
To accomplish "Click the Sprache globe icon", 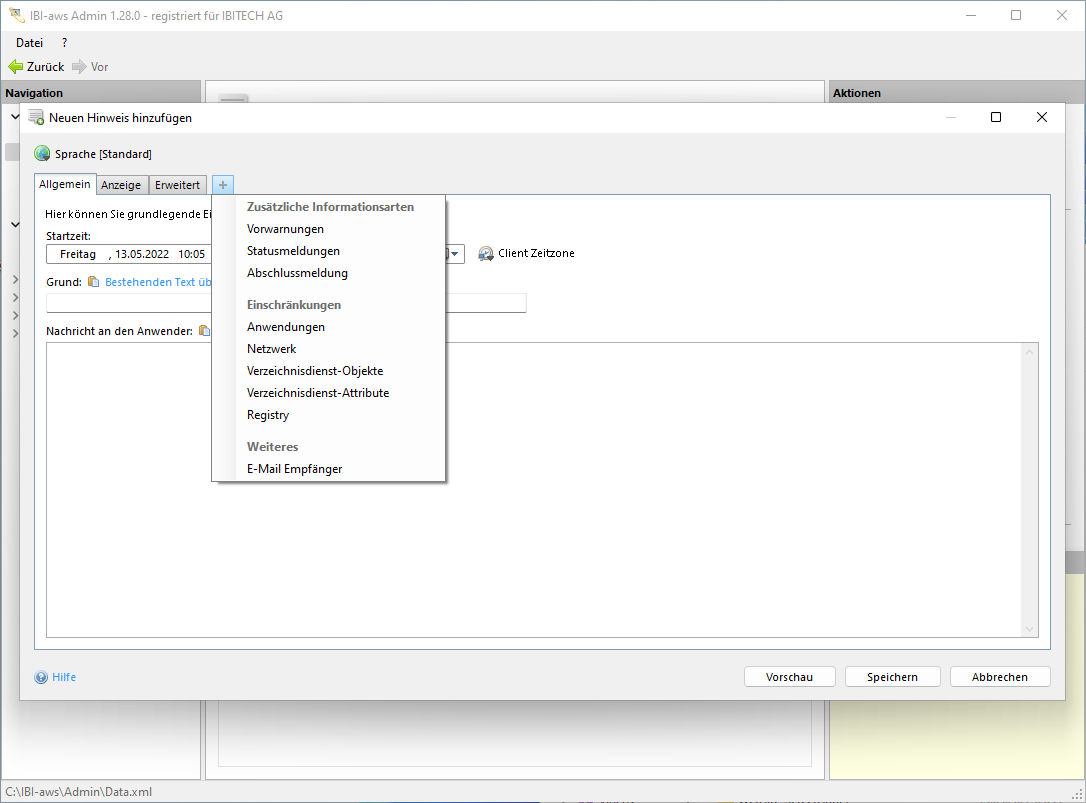I will [x=42, y=154].
